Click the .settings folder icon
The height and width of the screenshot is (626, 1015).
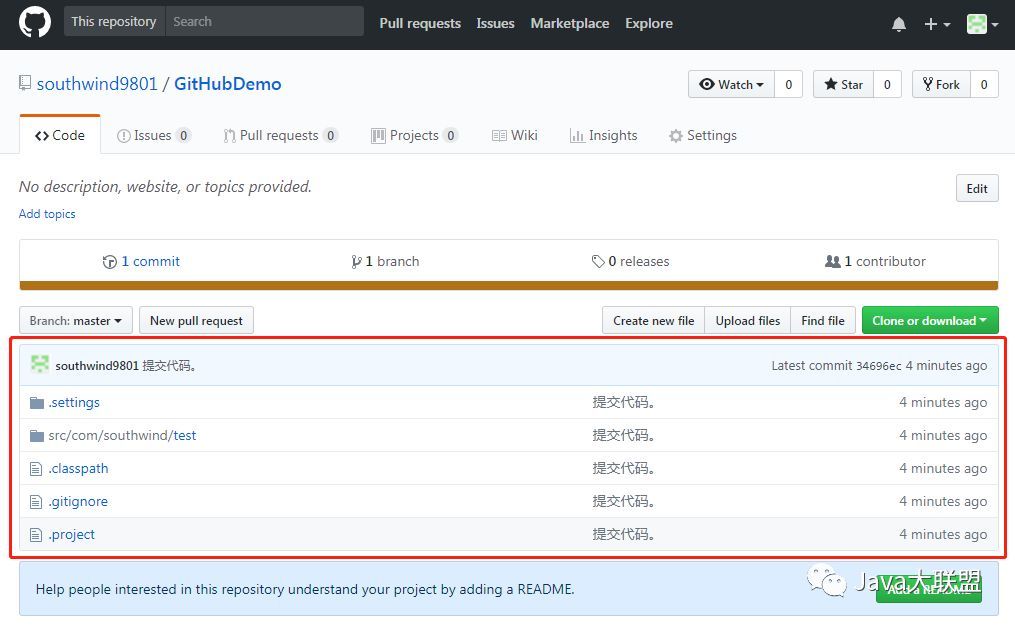pos(37,403)
